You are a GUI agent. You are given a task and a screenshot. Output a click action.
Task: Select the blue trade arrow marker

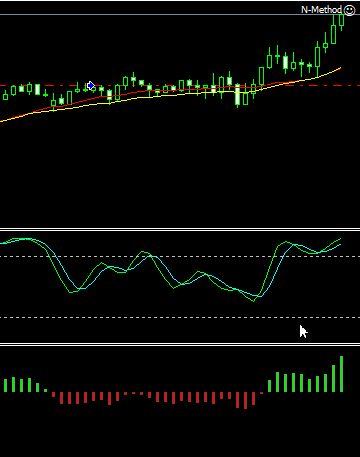91,86
